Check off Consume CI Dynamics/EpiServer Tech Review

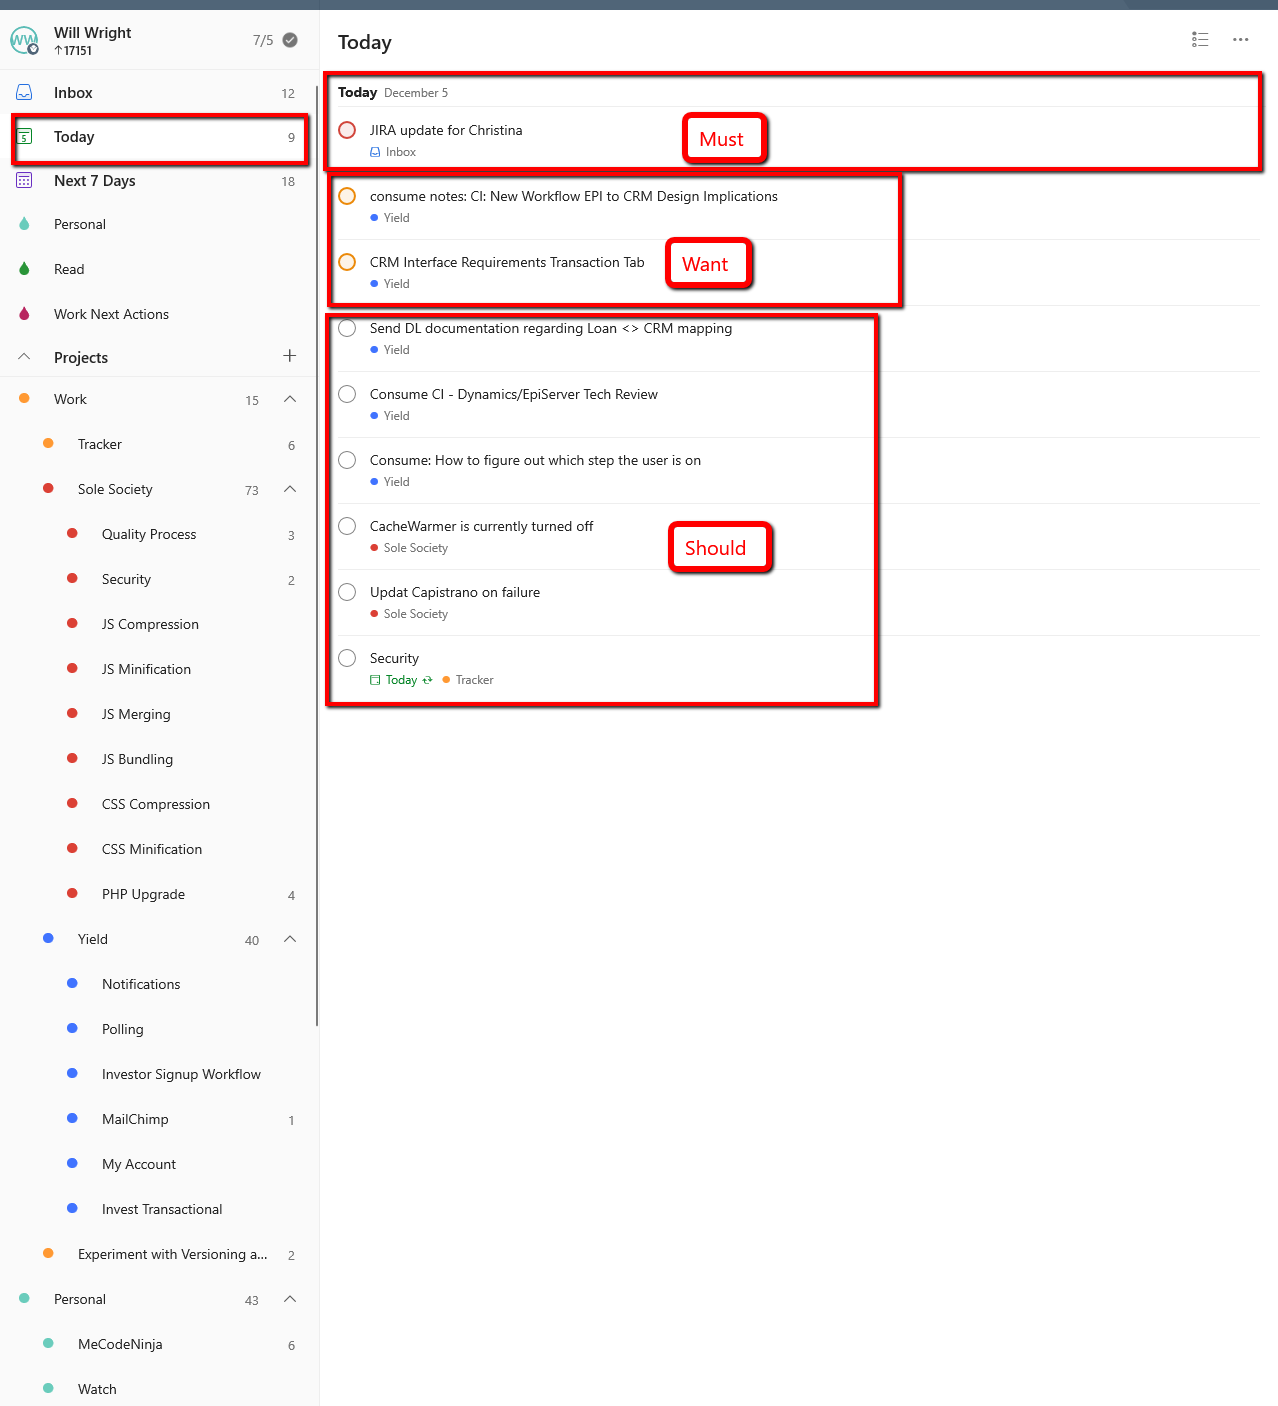click(347, 394)
